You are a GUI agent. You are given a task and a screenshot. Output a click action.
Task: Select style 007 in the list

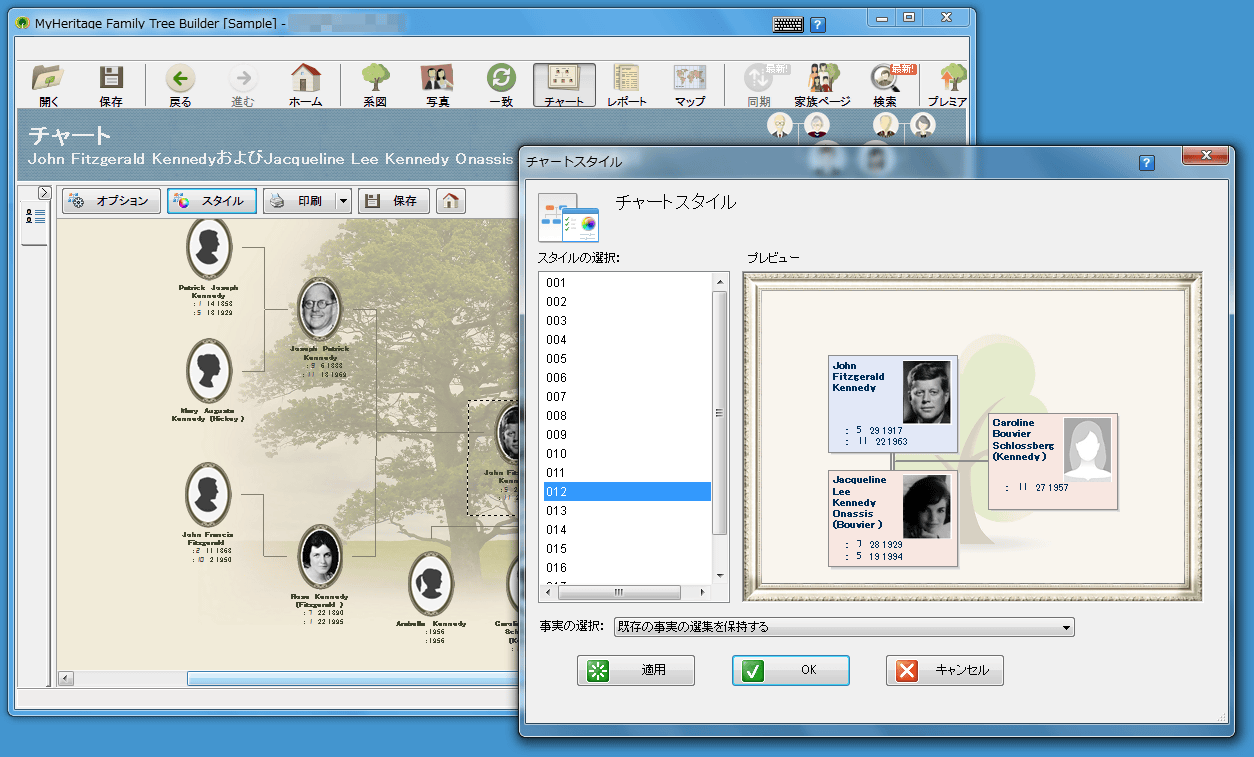point(626,397)
